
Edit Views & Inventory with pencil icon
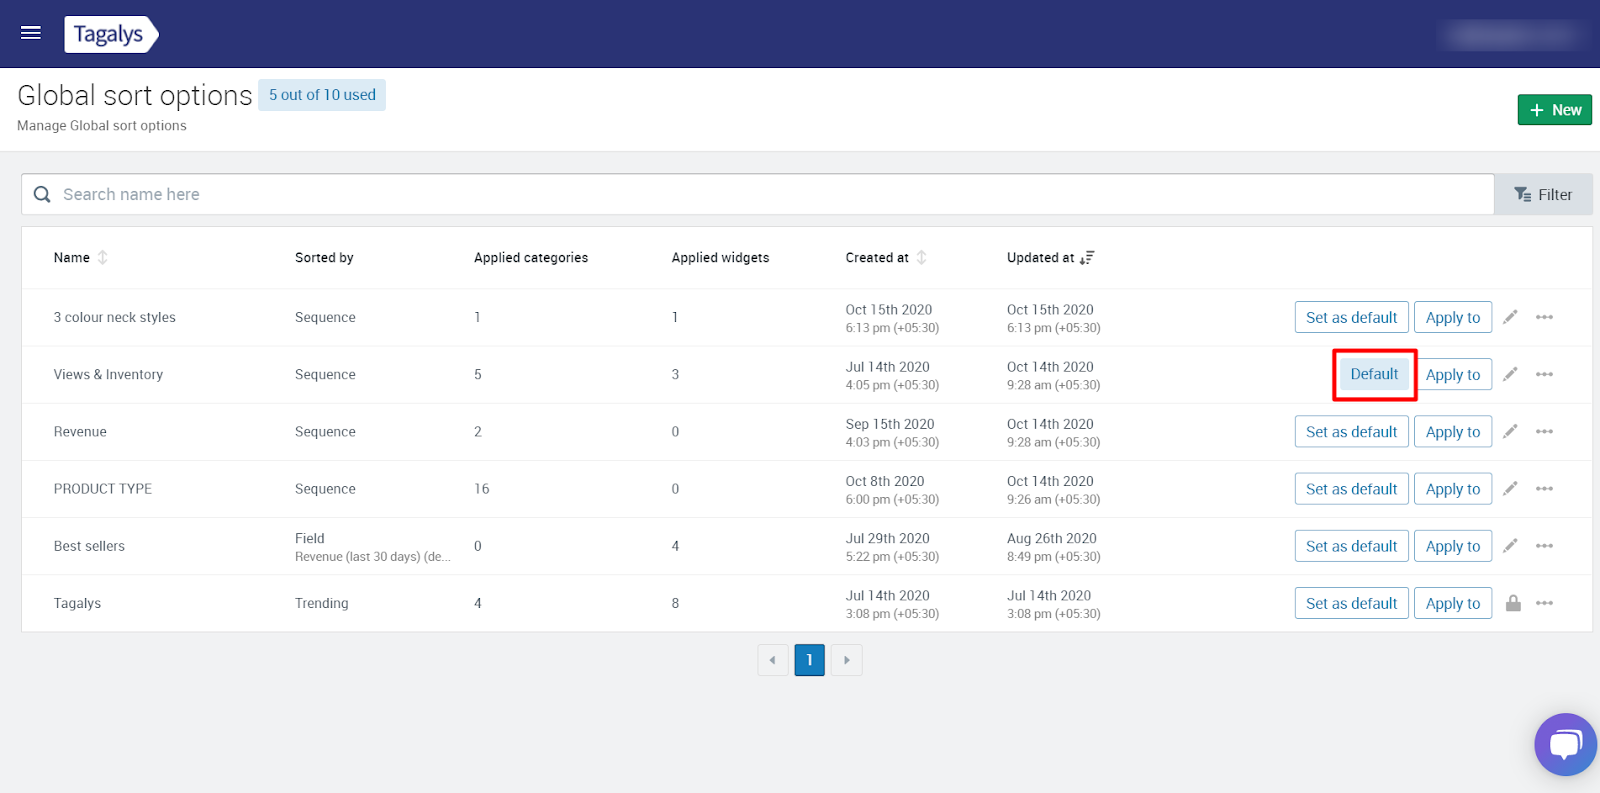click(1510, 374)
